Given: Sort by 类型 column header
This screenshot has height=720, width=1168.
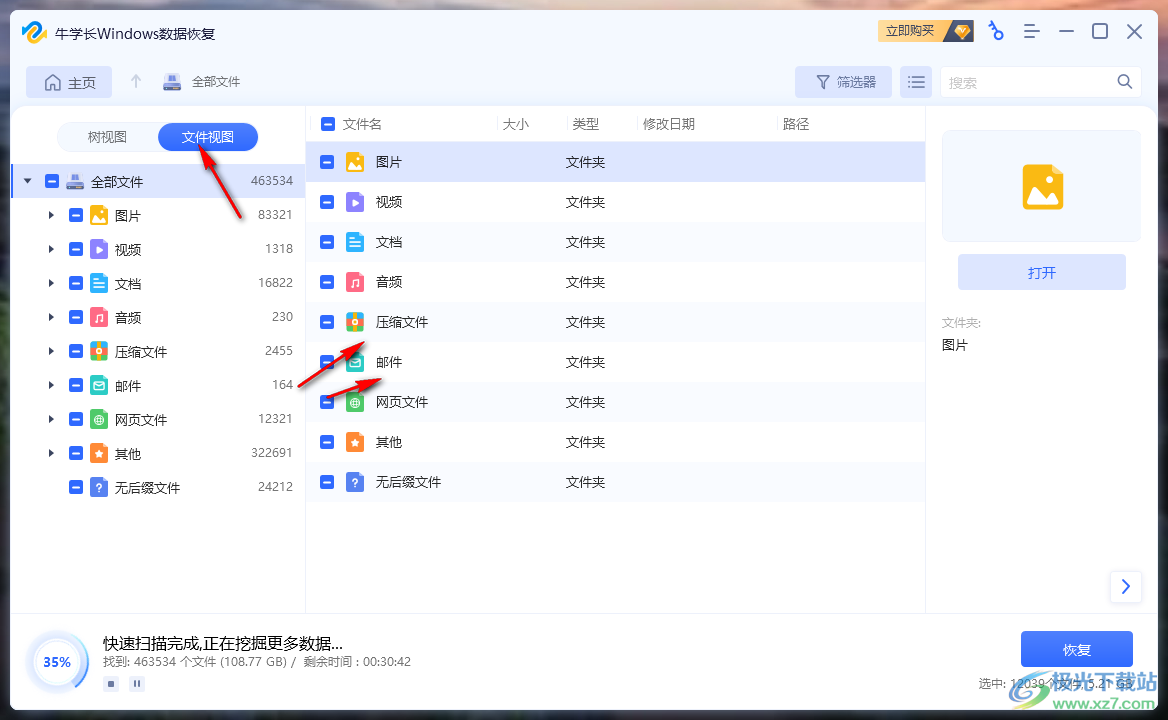Looking at the screenshot, I should click(585, 124).
